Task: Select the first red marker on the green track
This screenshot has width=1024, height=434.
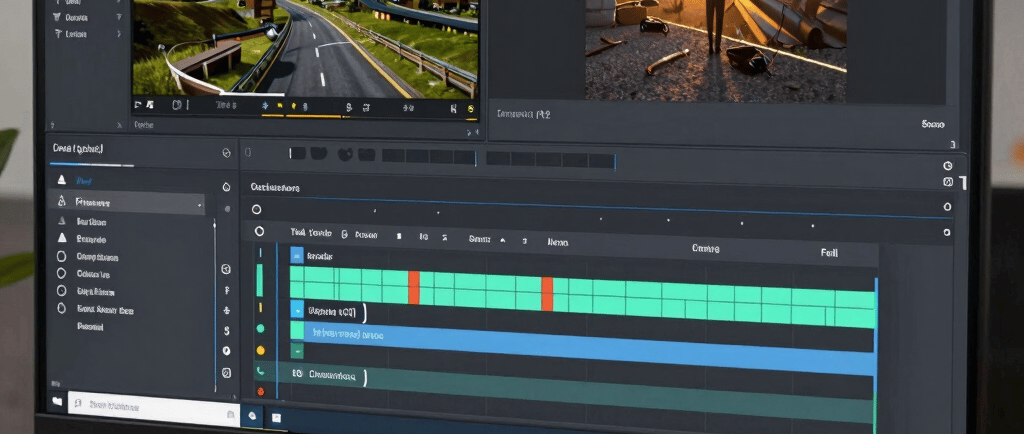Action: (x=413, y=288)
